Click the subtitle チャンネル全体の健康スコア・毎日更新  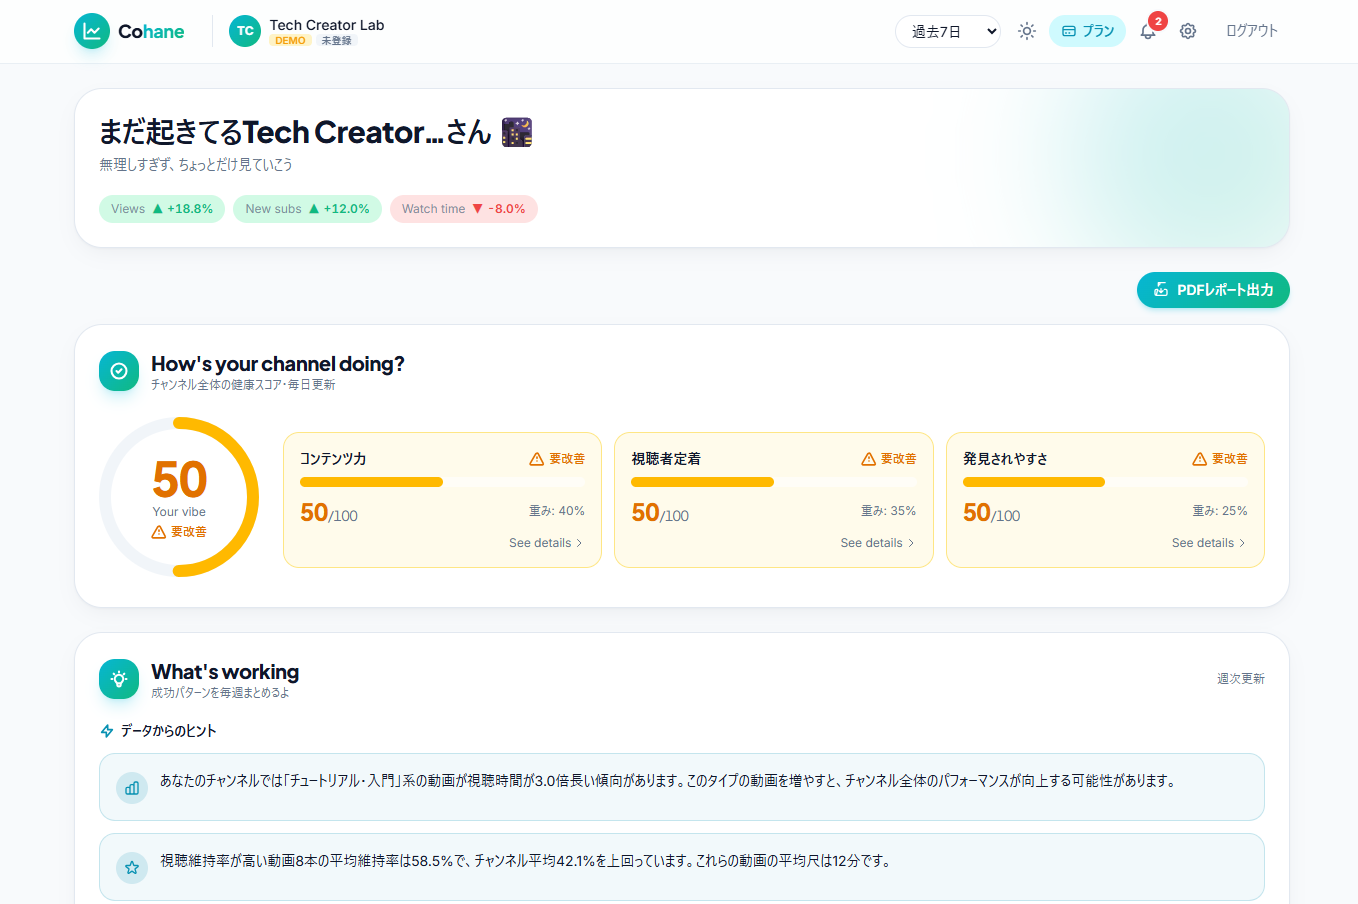pyautogui.click(x=243, y=385)
